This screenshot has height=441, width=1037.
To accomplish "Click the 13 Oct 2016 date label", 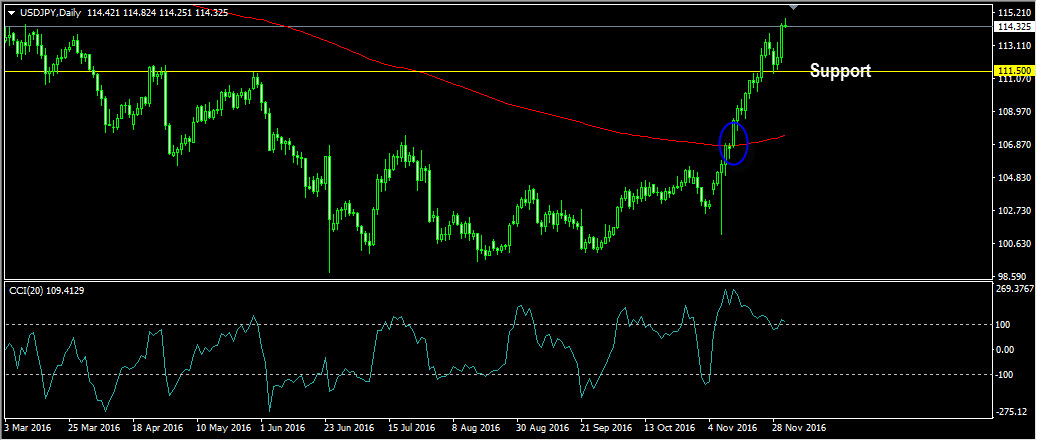I will [x=671, y=428].
